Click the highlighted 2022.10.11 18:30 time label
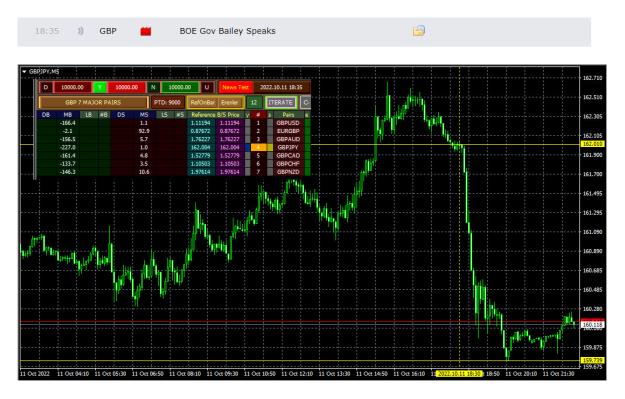 [459, 374]
